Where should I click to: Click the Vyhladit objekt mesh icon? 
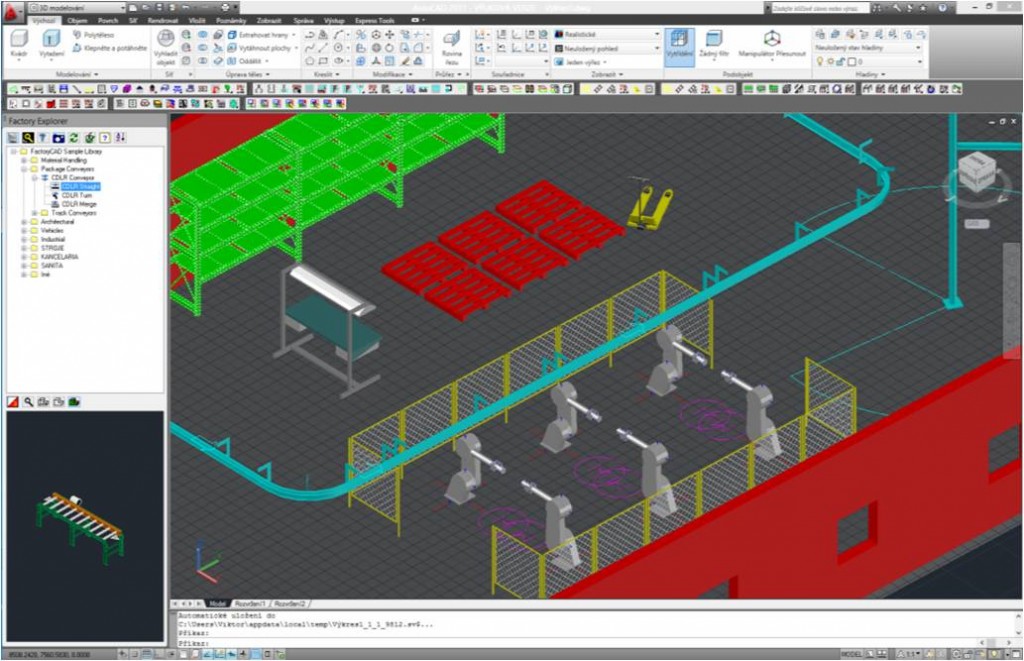[165, 43]
